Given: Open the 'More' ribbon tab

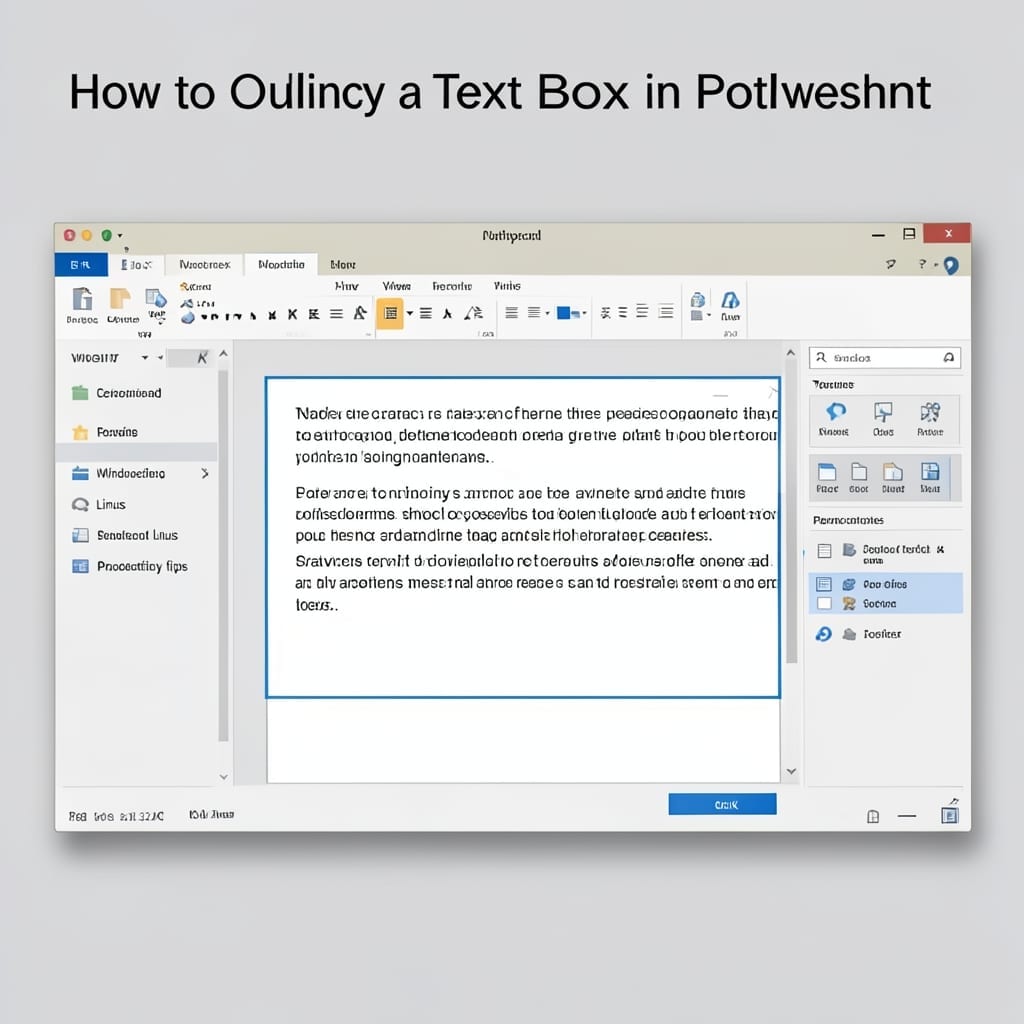Looking at the screenshot, I should [343, 264].
